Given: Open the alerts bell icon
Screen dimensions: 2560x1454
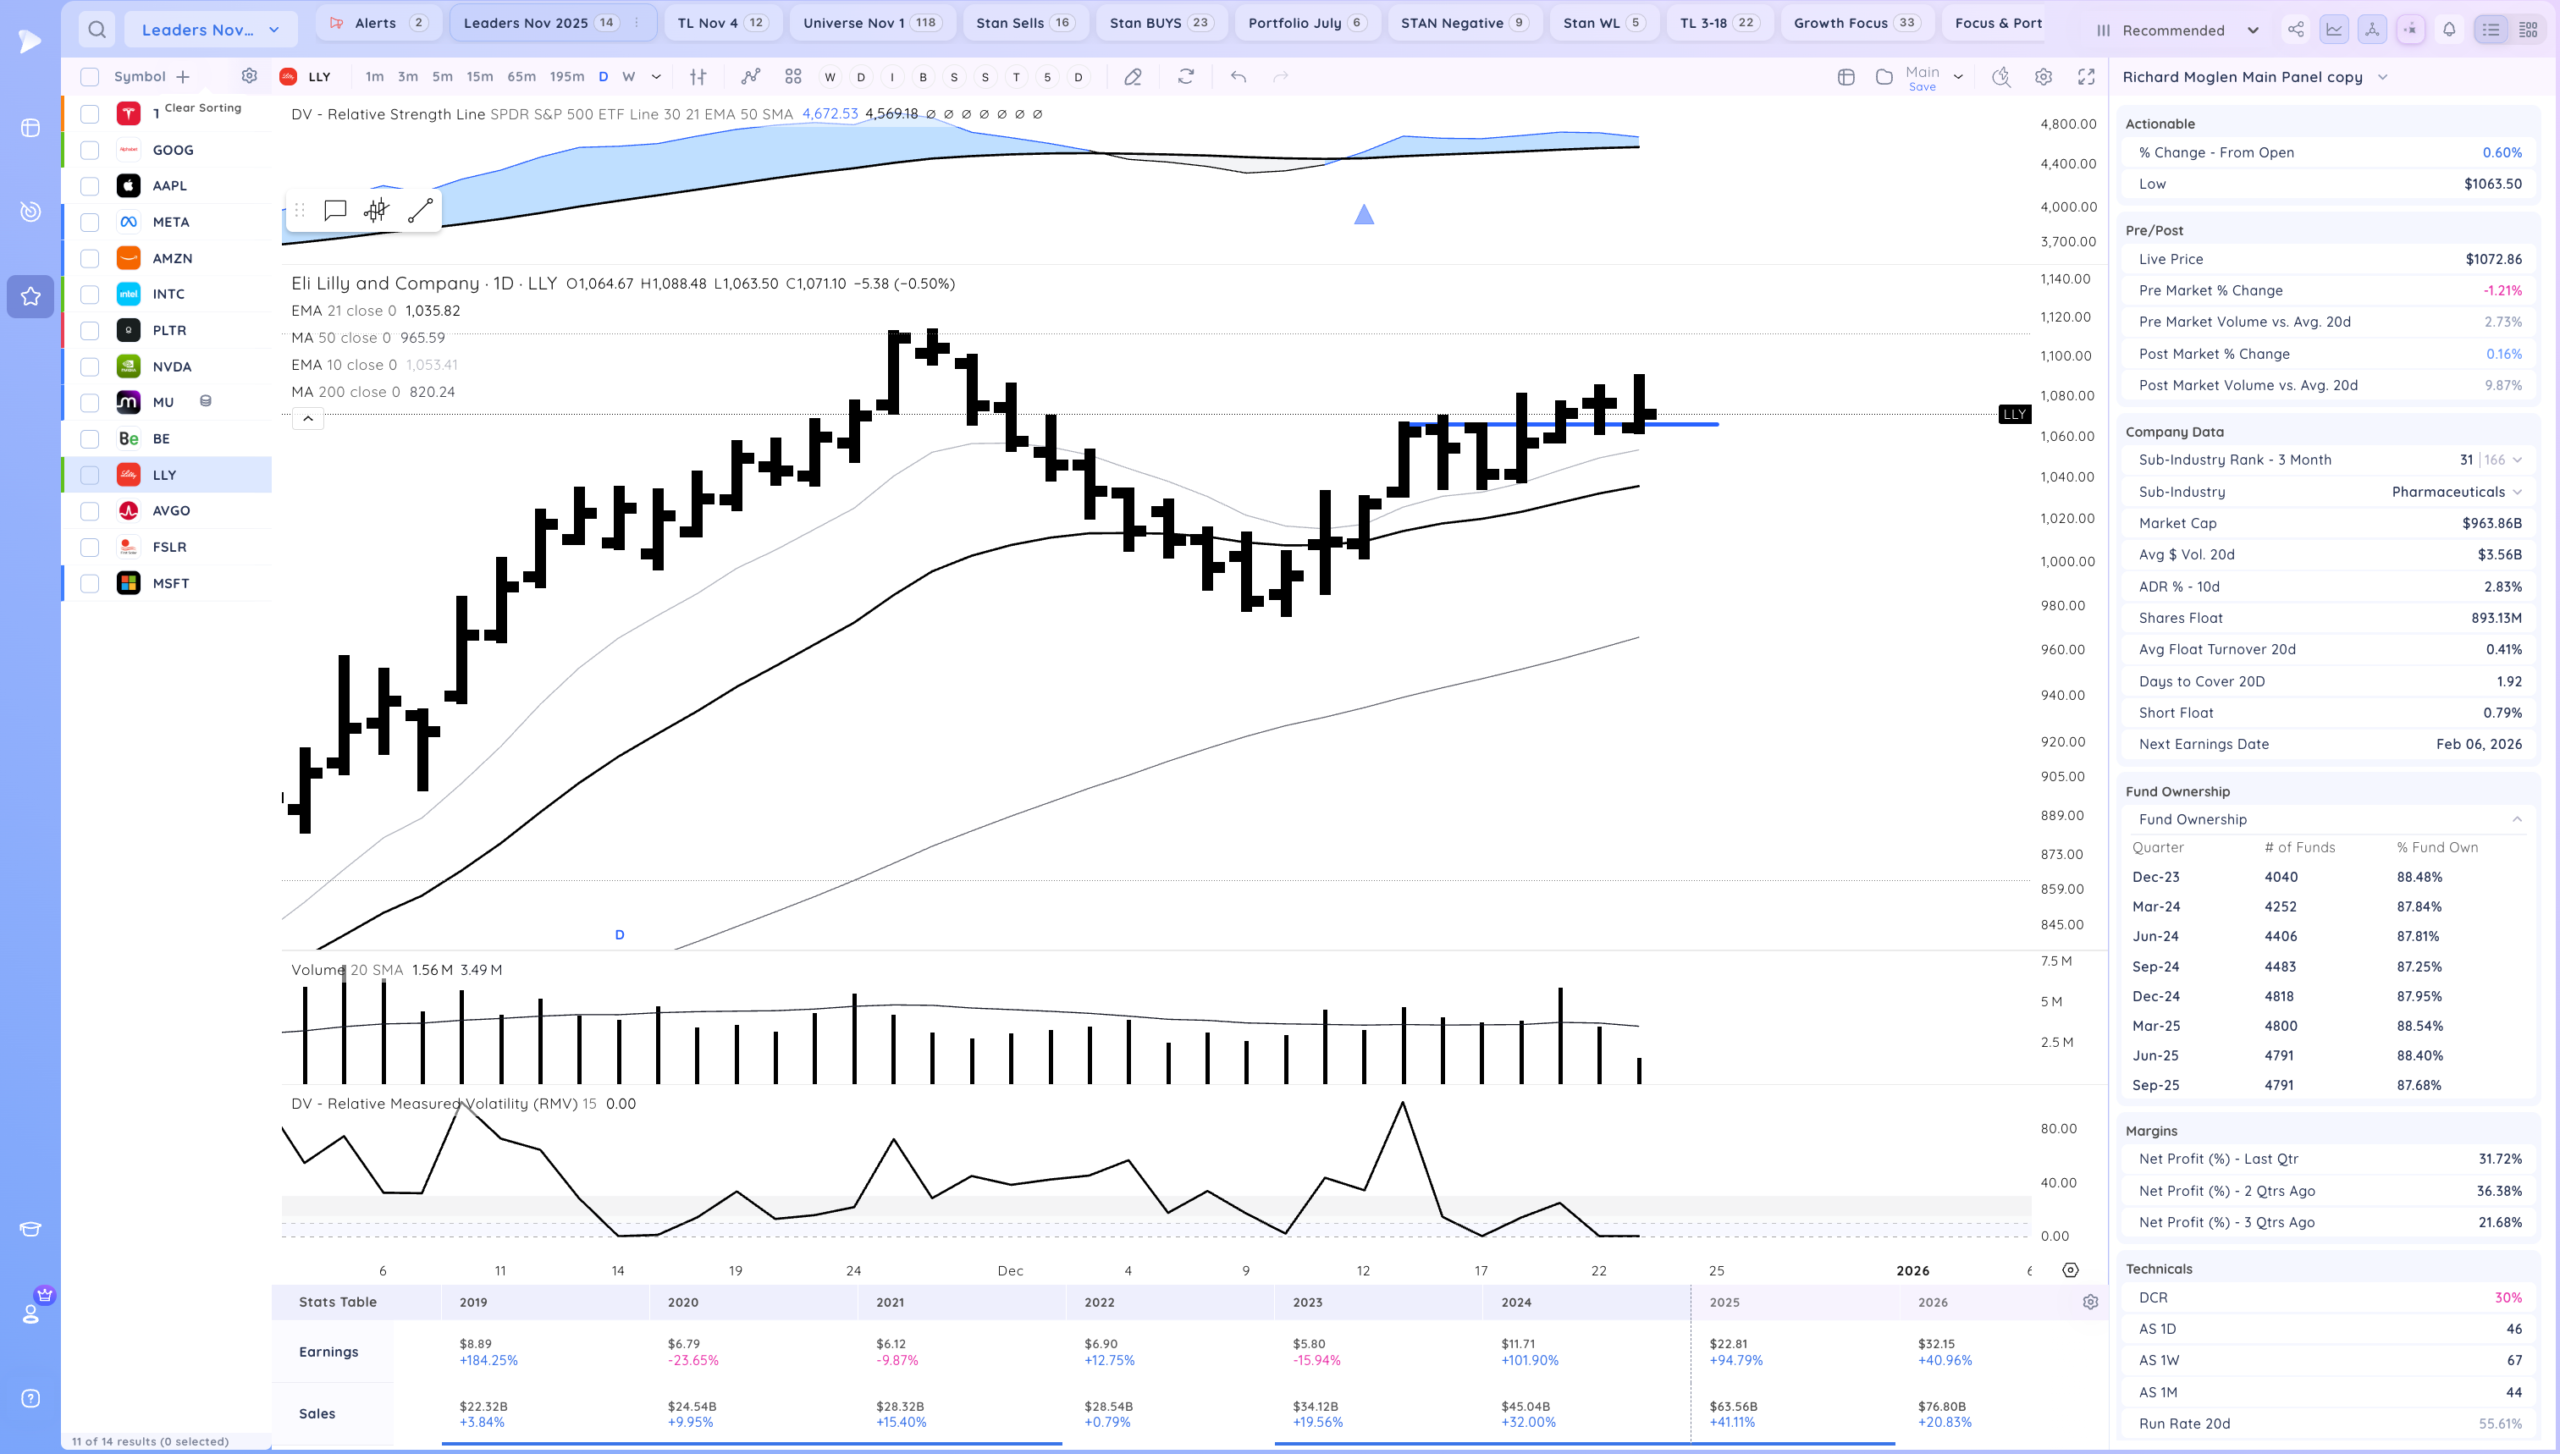Looking at the screenshot, I should 2449,30.
